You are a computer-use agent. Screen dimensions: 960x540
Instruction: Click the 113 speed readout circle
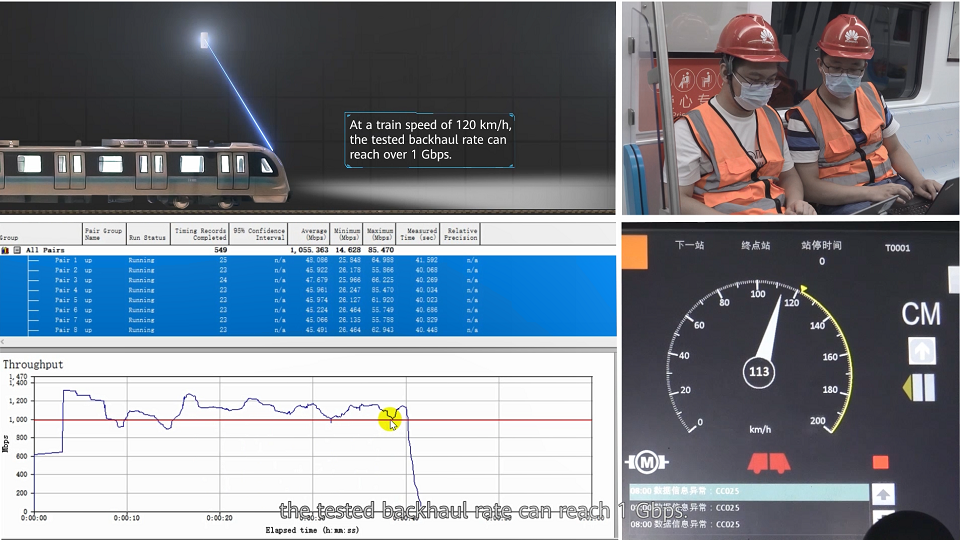(x=759, y=374)
